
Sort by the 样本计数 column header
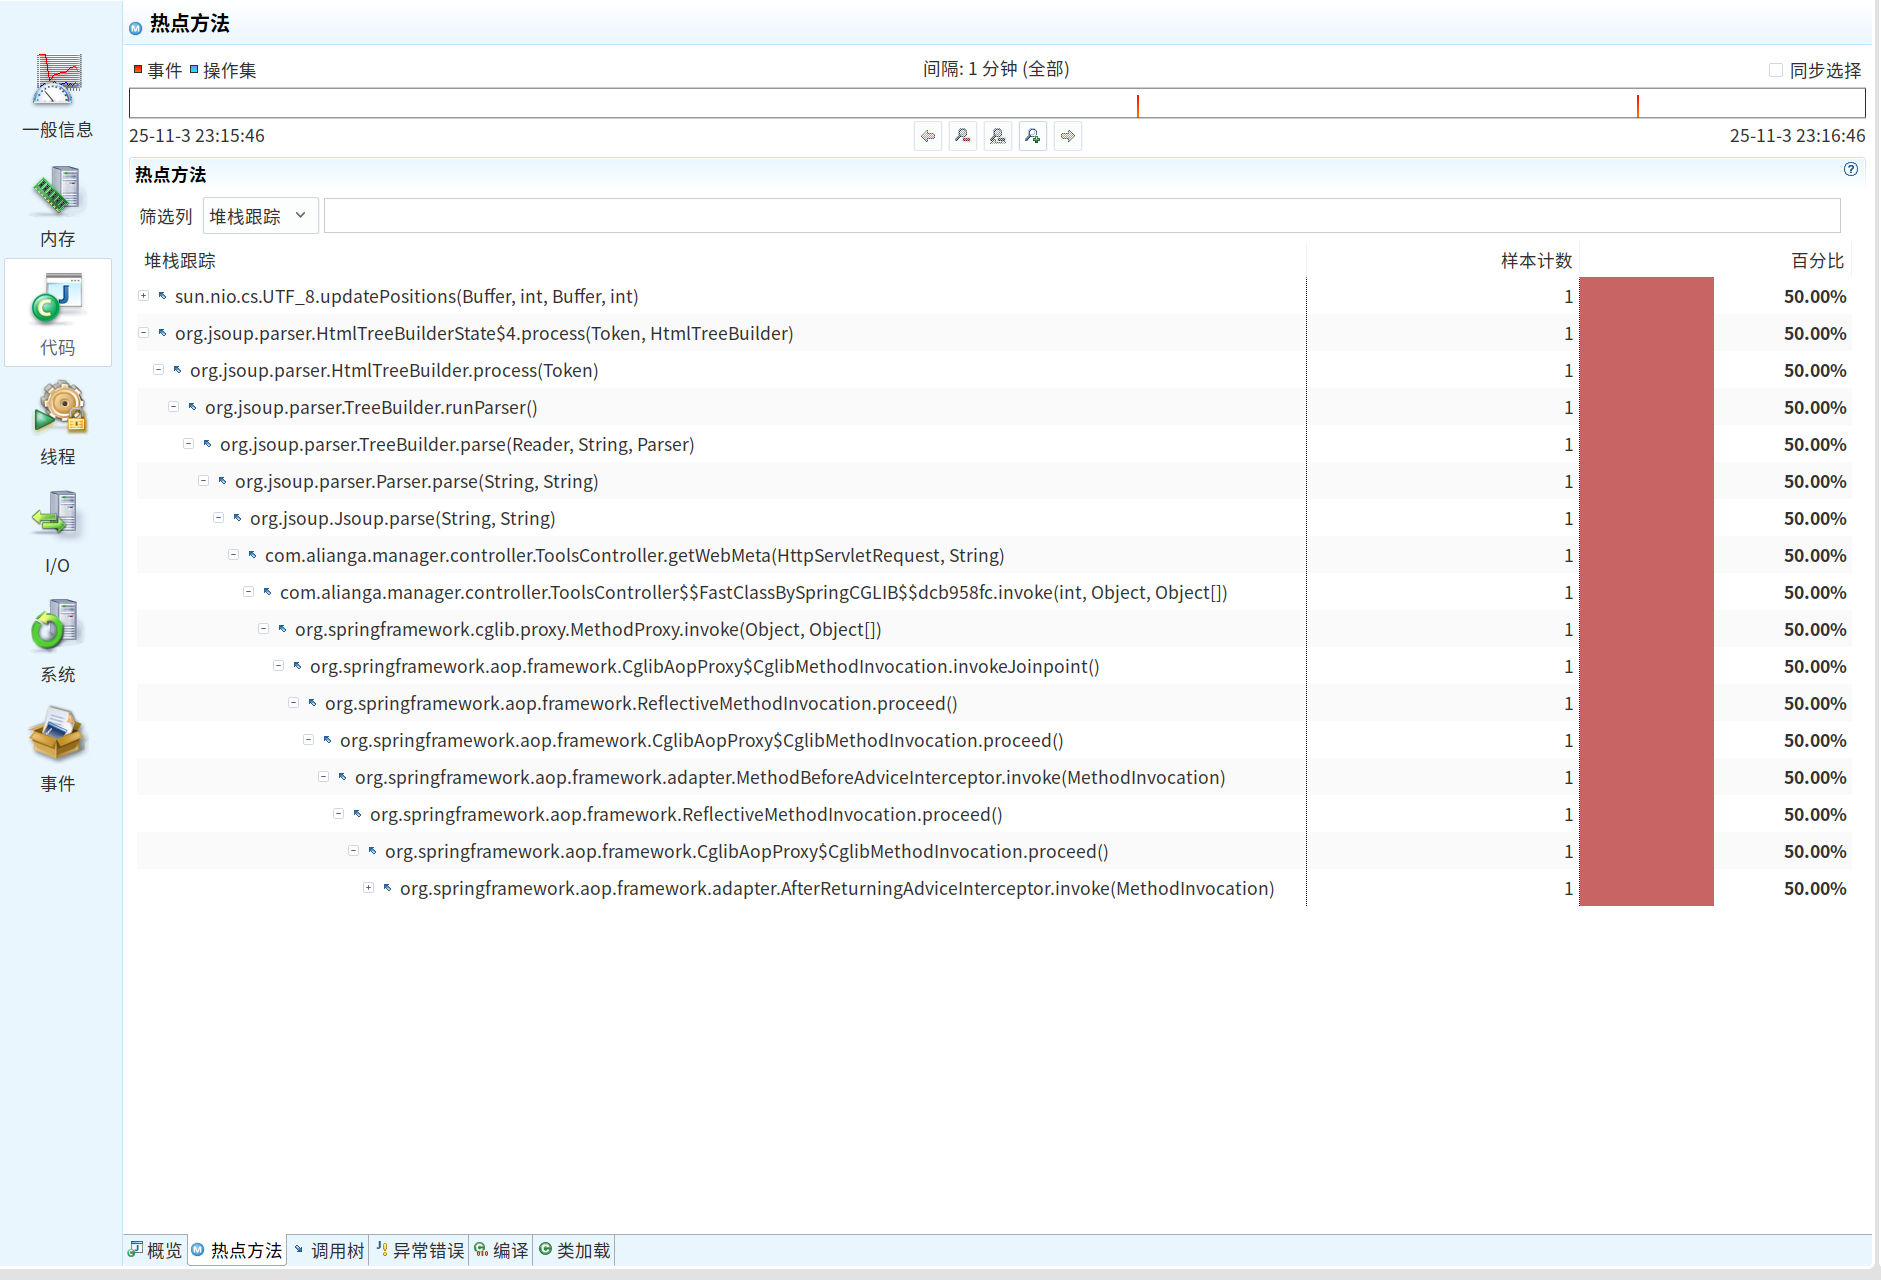coord(1536,261)
